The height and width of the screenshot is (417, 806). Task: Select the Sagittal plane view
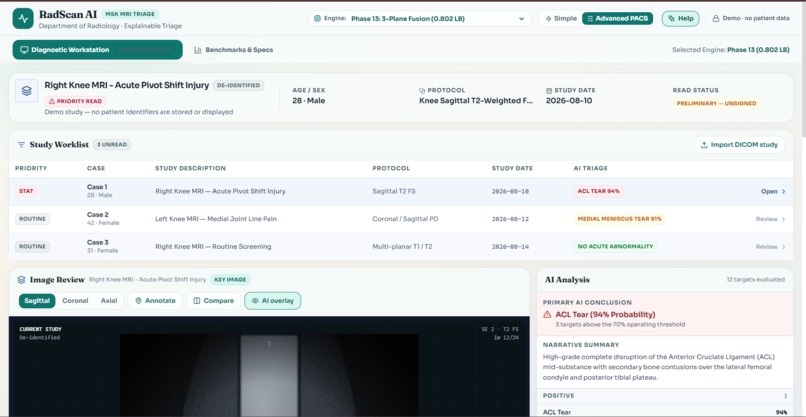pyautogui.click(x=37, y=301)
